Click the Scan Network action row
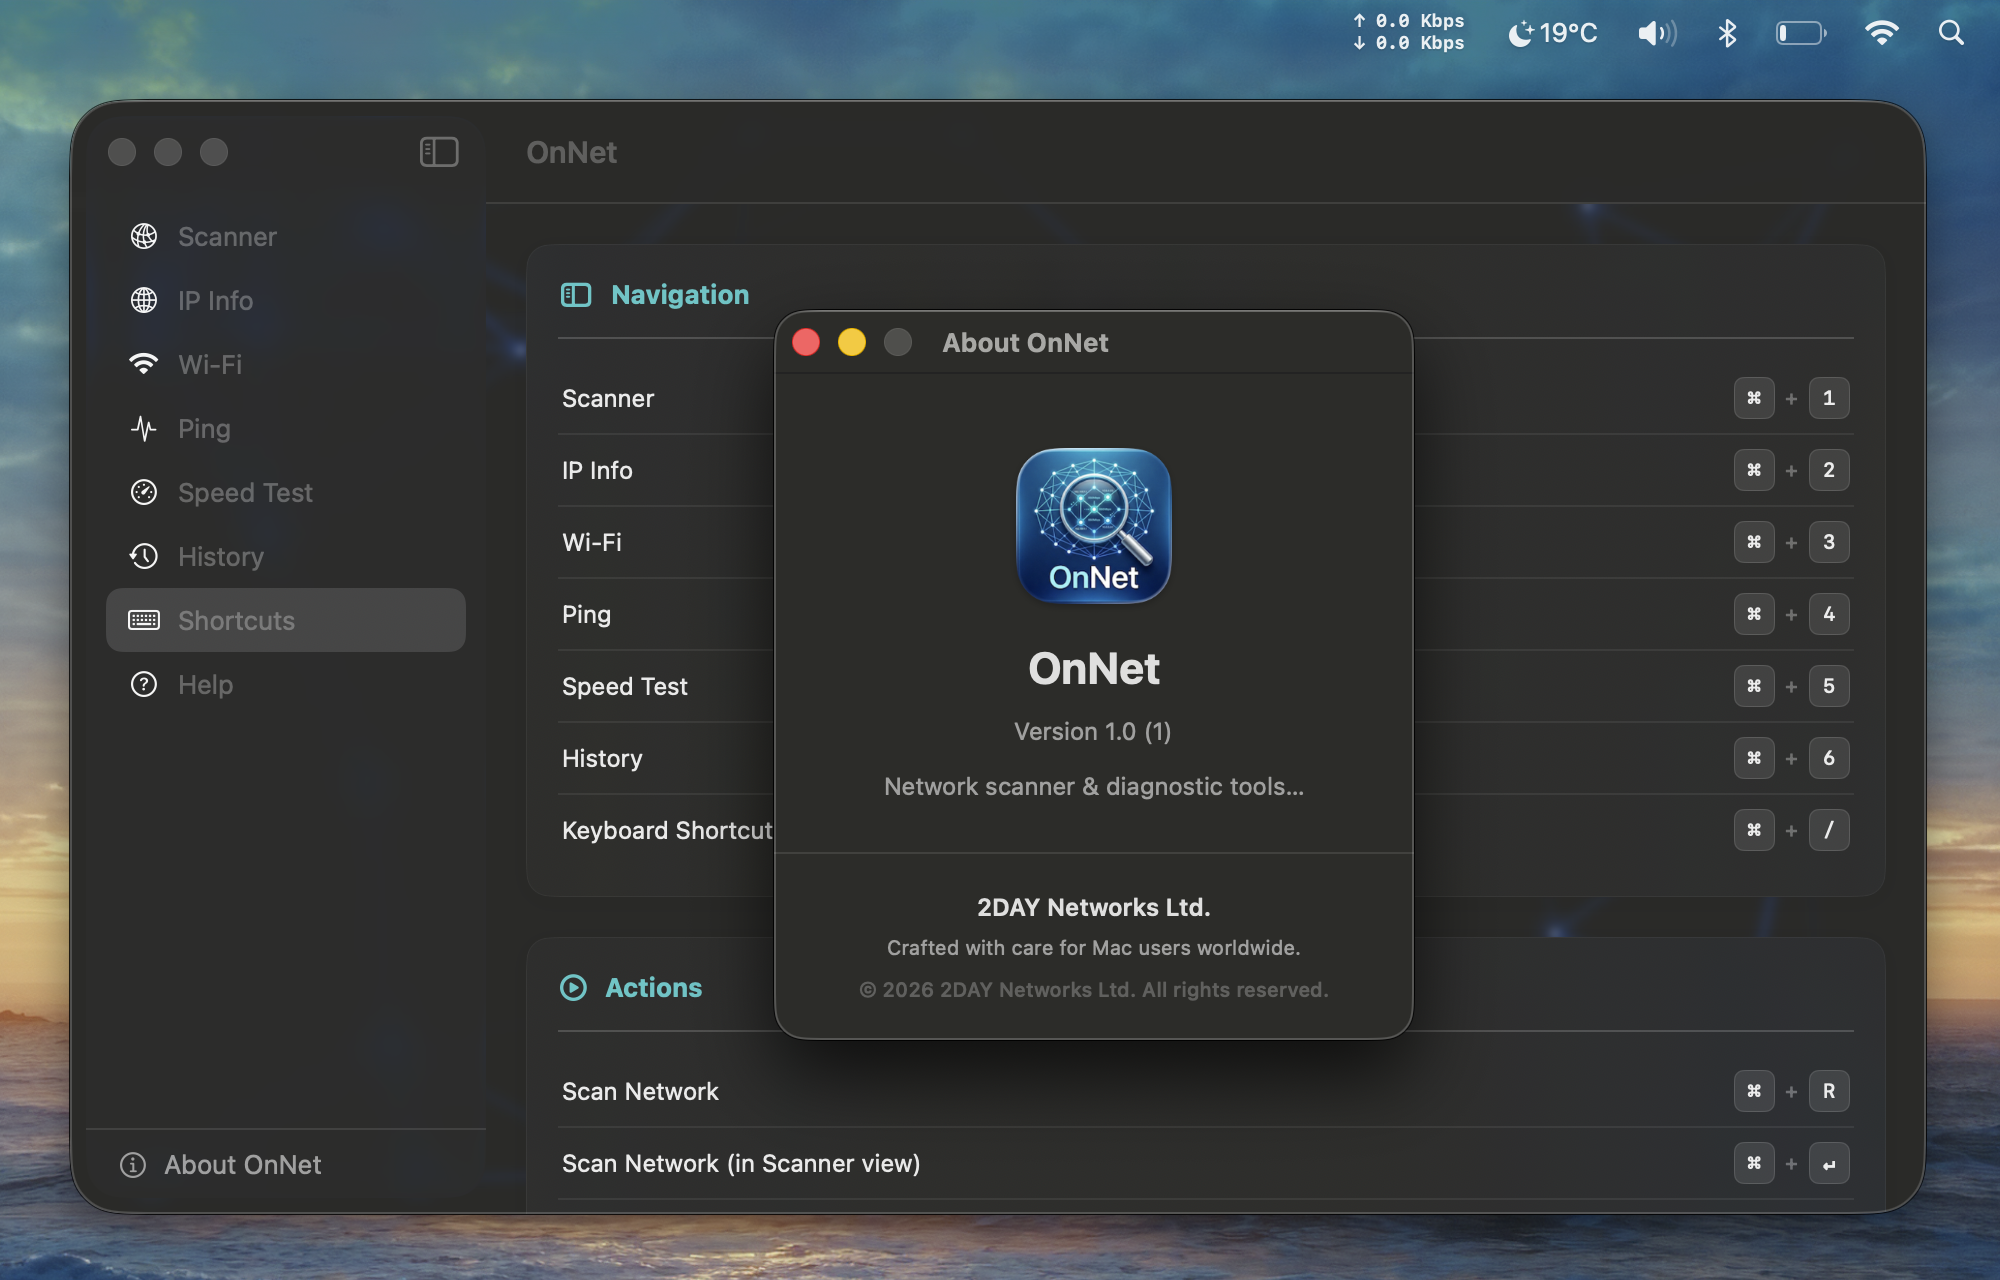Screen dimensions: 2000x1280 [x=1205, y=1091]
